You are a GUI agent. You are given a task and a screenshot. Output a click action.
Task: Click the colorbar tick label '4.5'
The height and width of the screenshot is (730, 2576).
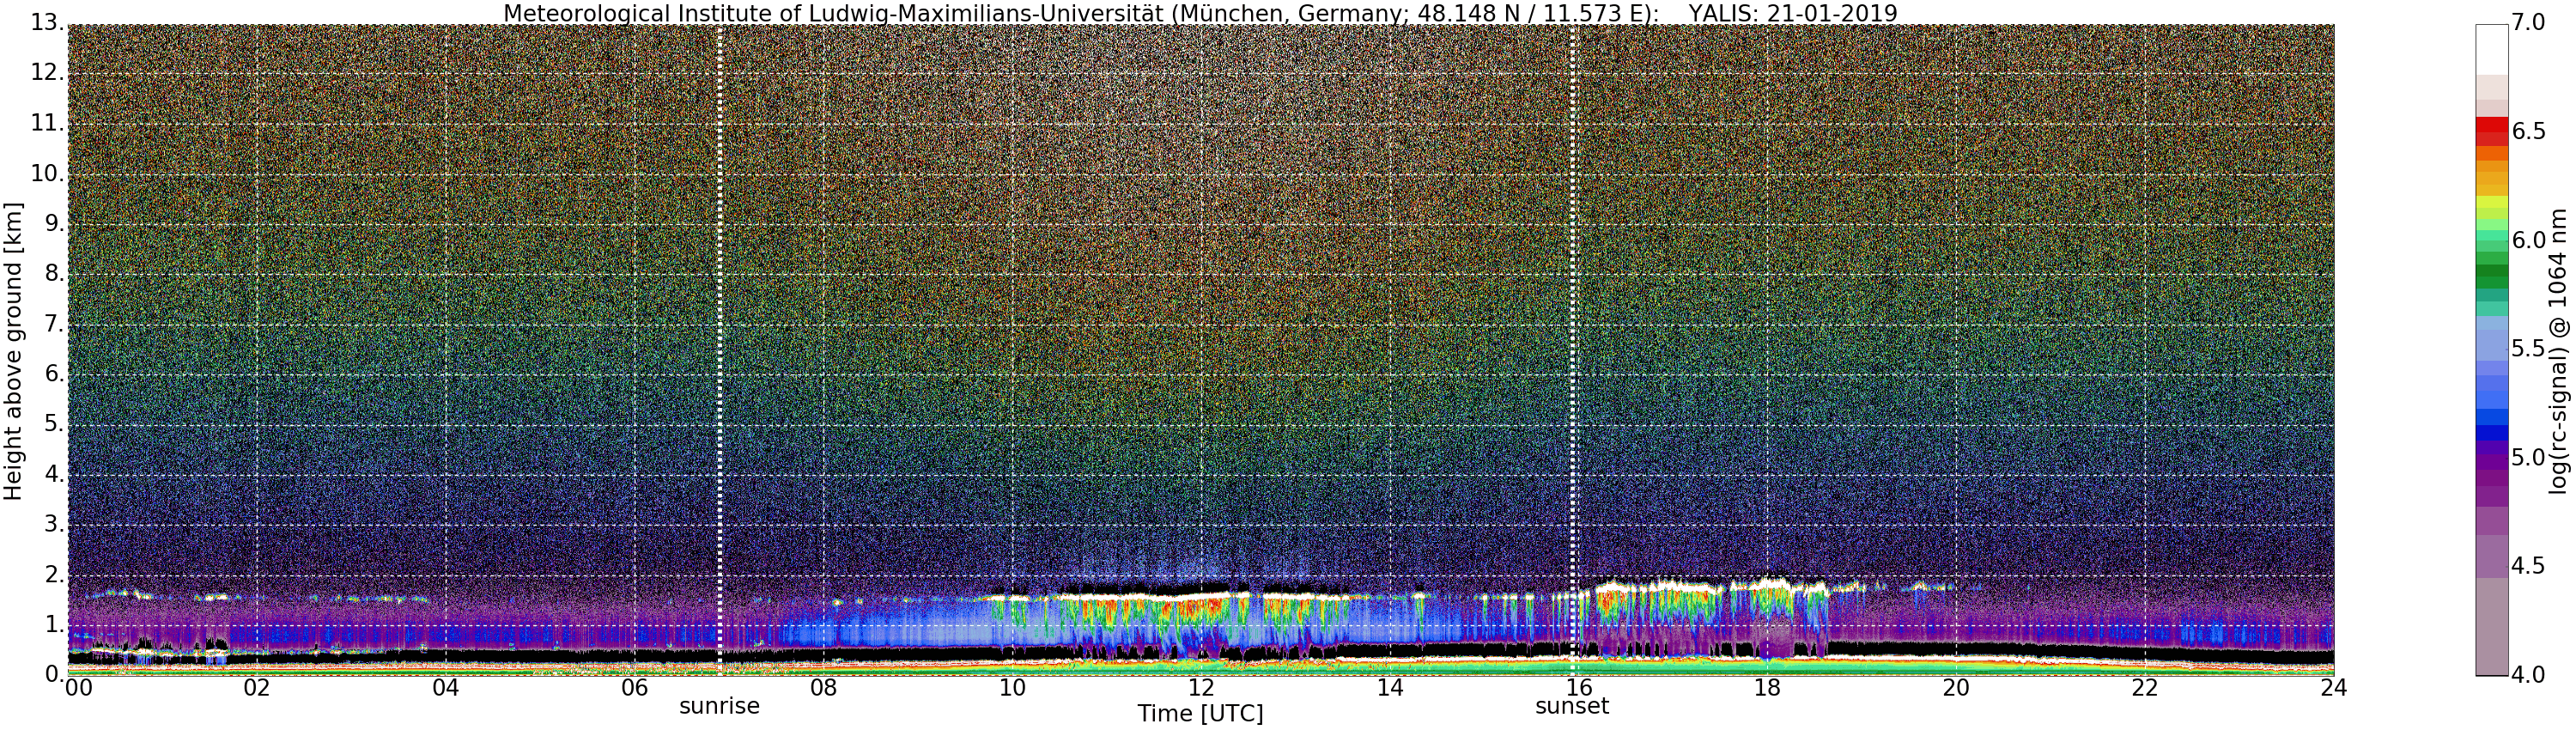tap(2529, 566)
